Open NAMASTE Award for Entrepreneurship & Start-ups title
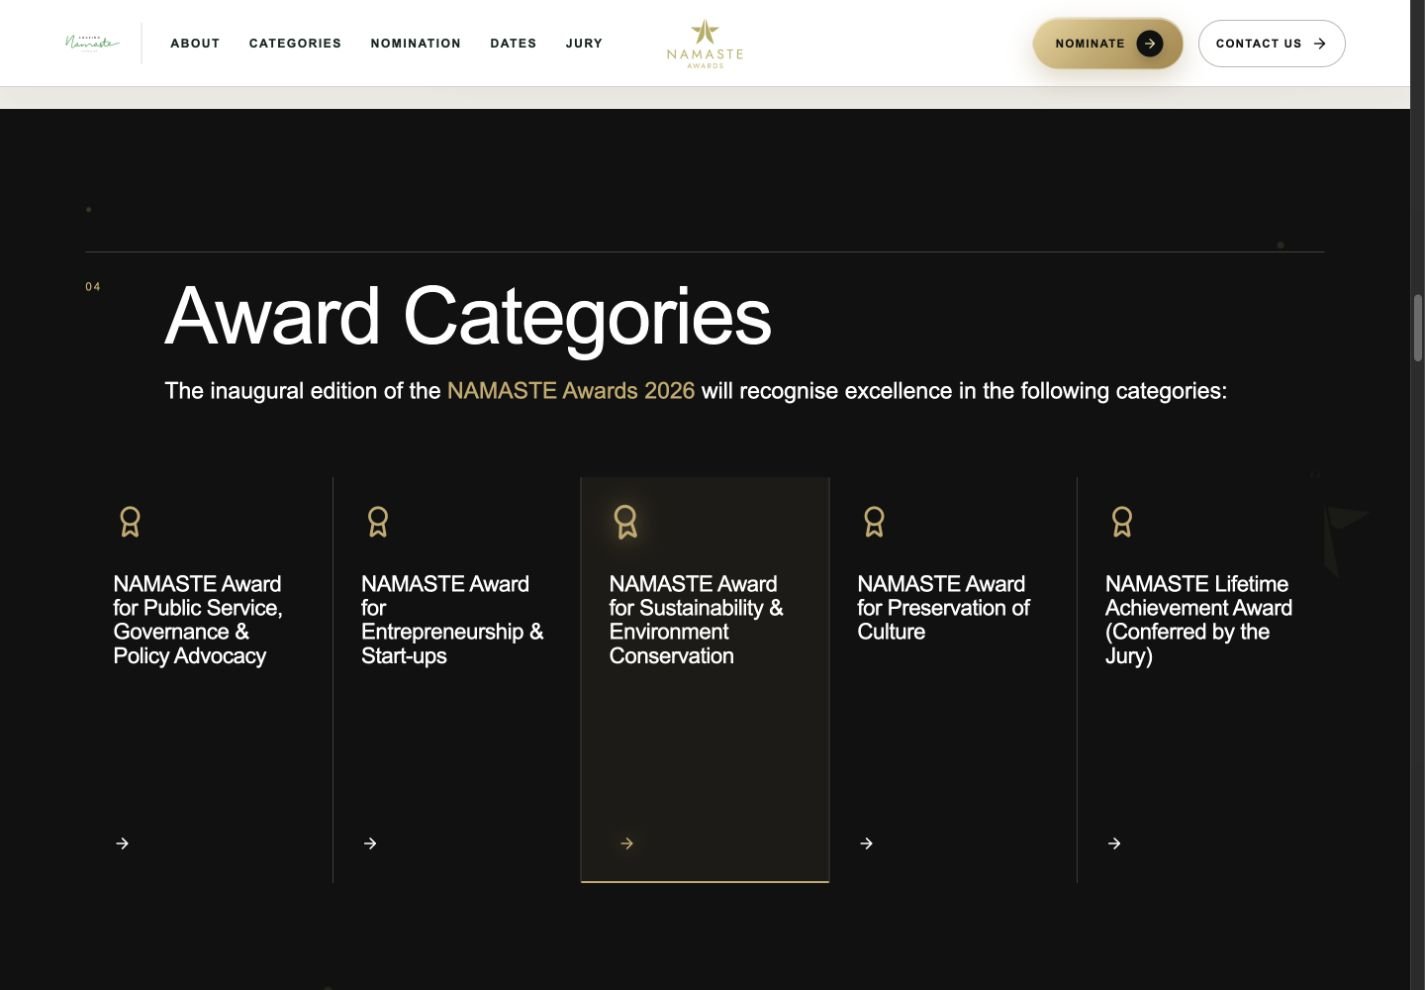 click(x=452, y=620)
